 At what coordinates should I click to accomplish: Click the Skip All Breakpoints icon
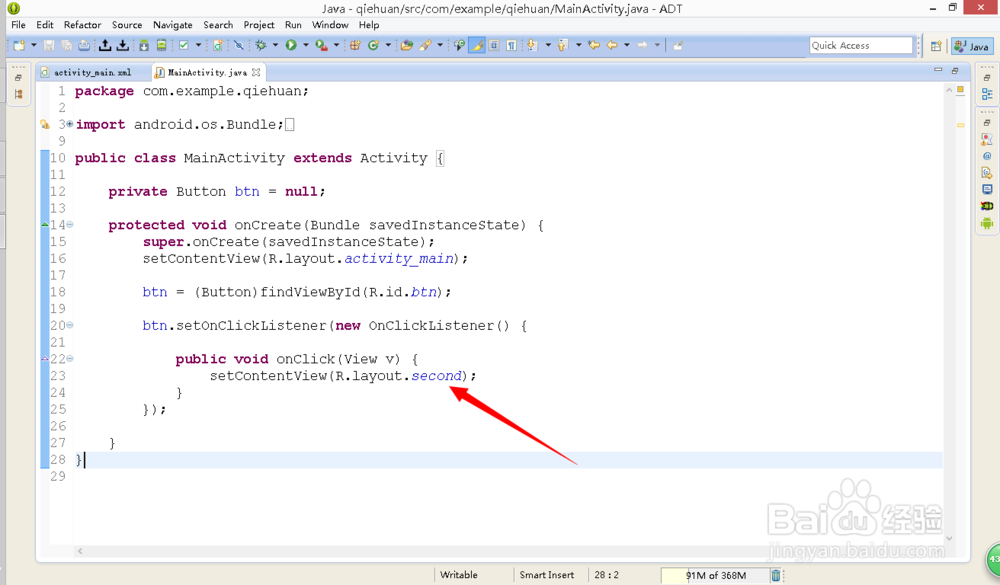[x=239, y=45]
